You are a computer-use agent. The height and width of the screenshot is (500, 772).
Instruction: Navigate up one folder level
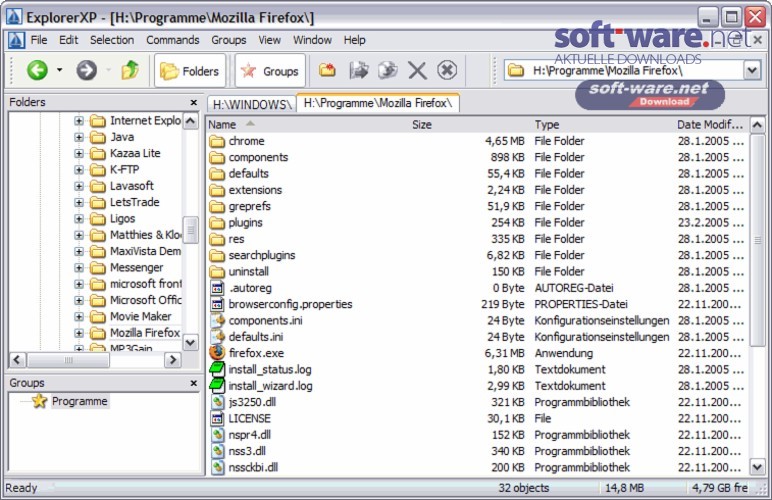[x=129, y=70]
